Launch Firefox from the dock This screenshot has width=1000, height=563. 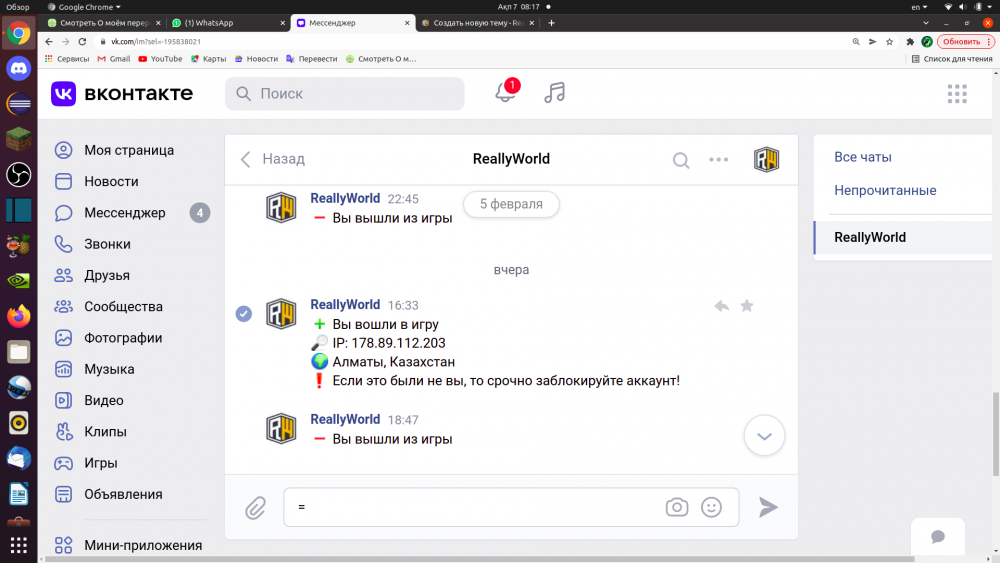pyautogui.click(x=18, y=316)
